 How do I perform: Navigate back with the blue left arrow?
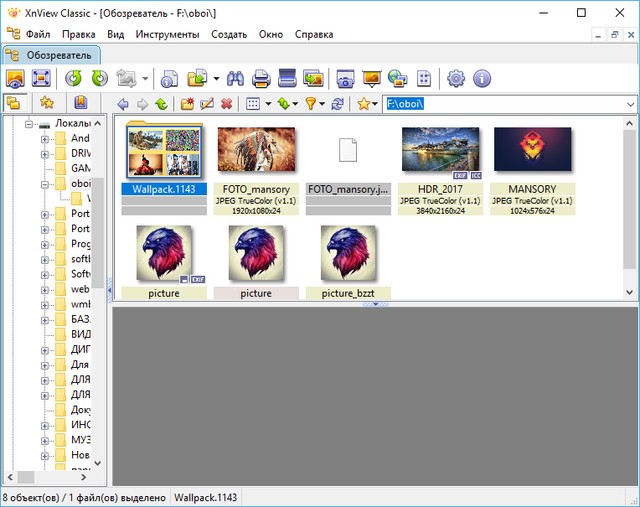tap(122, 104)
